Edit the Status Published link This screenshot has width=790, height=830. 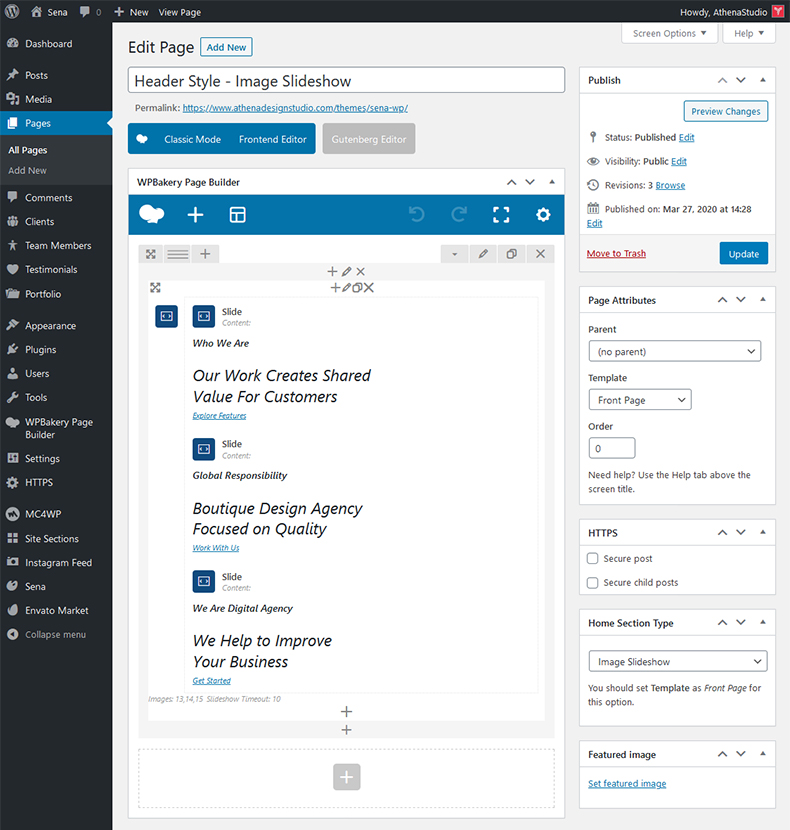(686, 138)
